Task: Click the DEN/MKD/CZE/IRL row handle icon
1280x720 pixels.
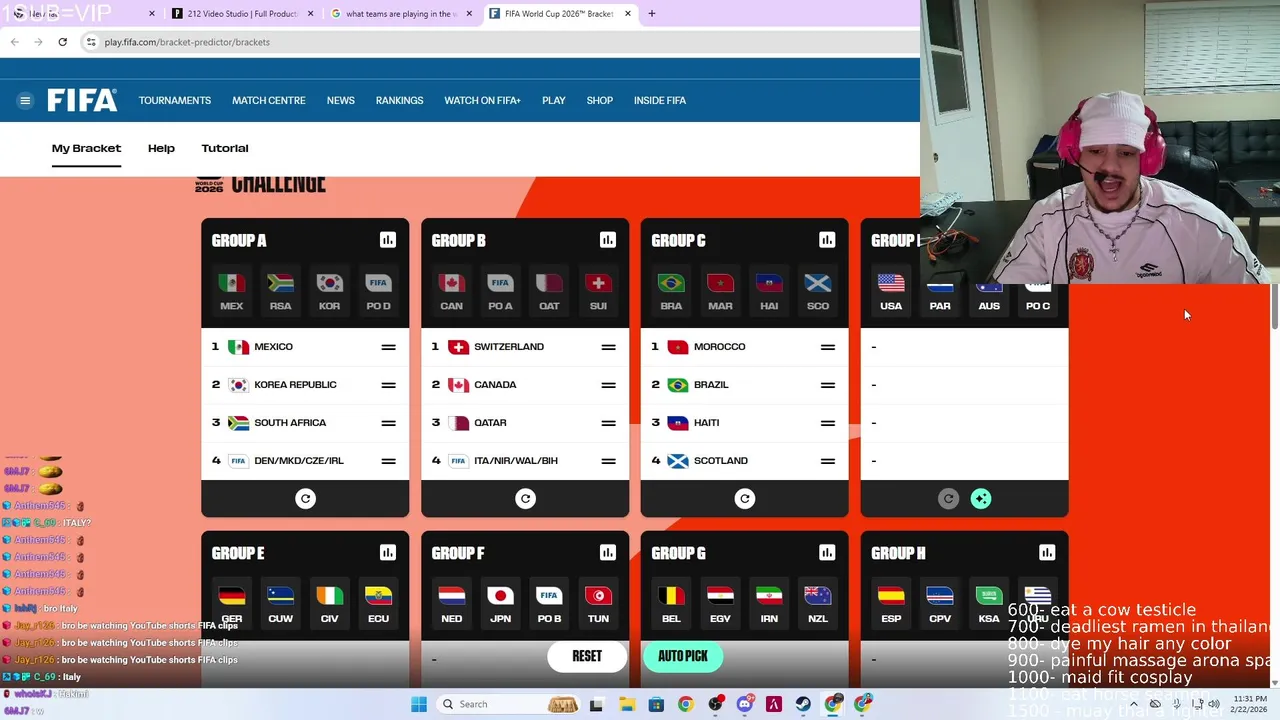Action: 388,461
